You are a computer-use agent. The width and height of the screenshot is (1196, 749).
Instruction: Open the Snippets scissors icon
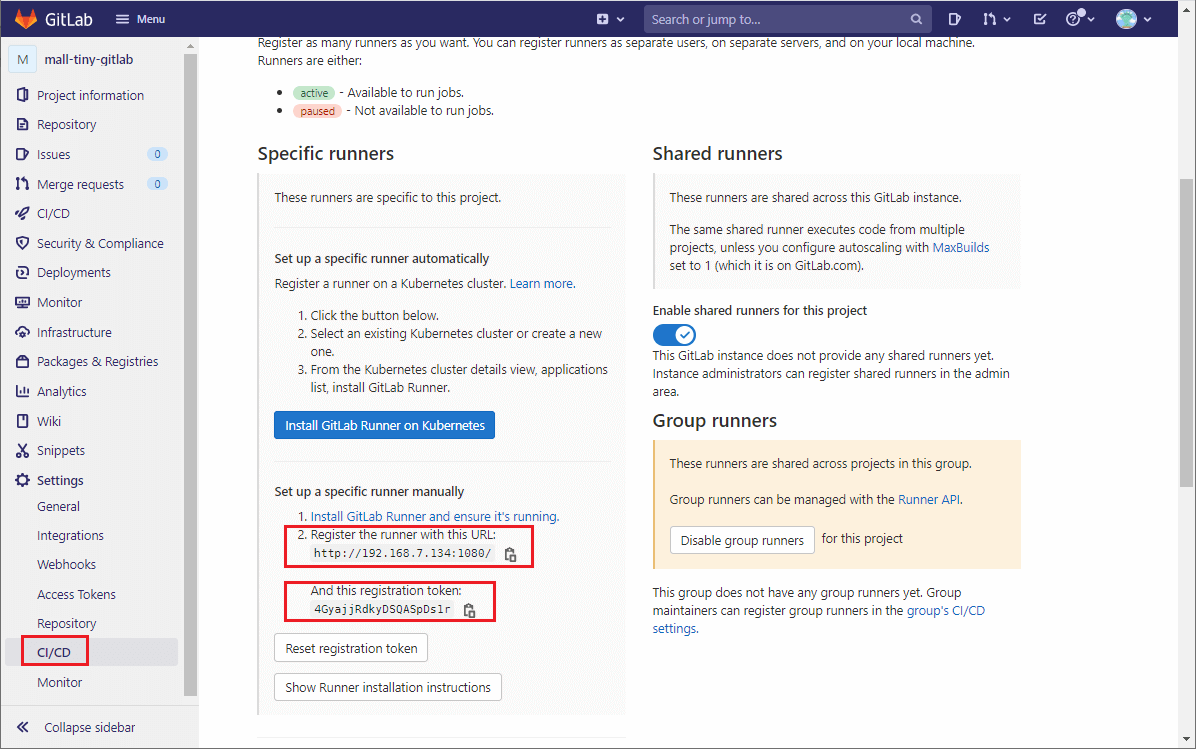click(x=22, y=451)
